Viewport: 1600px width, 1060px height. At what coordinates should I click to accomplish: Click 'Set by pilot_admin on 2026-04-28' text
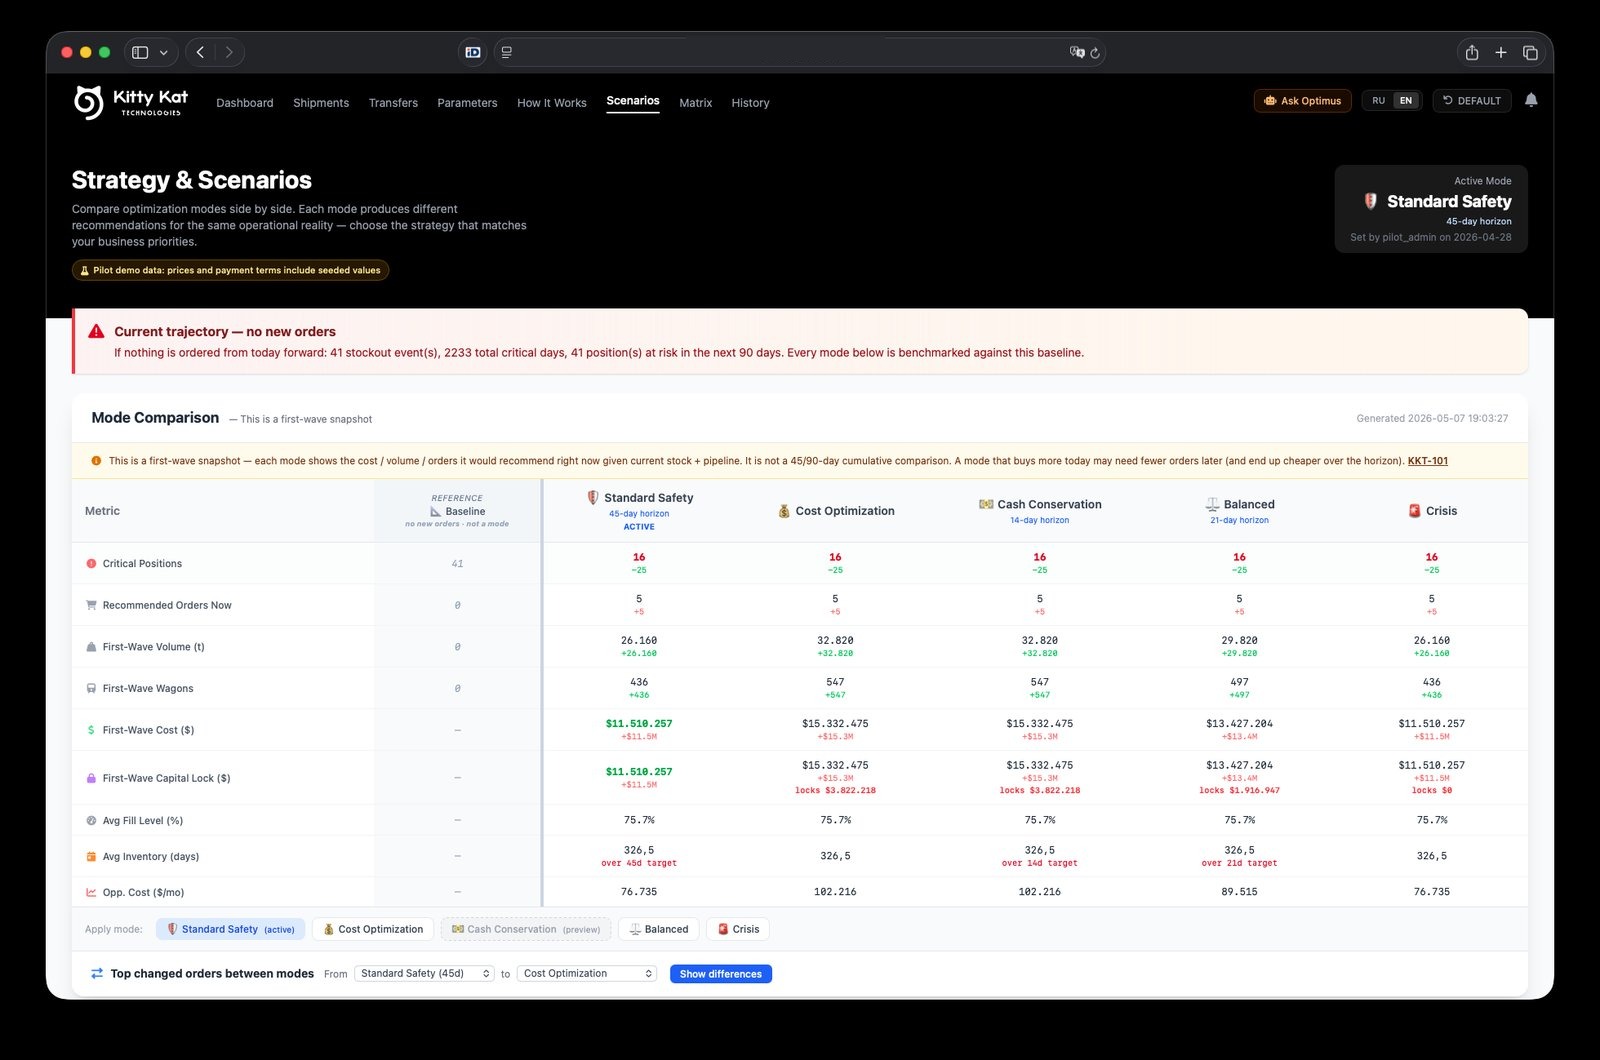1430,237
